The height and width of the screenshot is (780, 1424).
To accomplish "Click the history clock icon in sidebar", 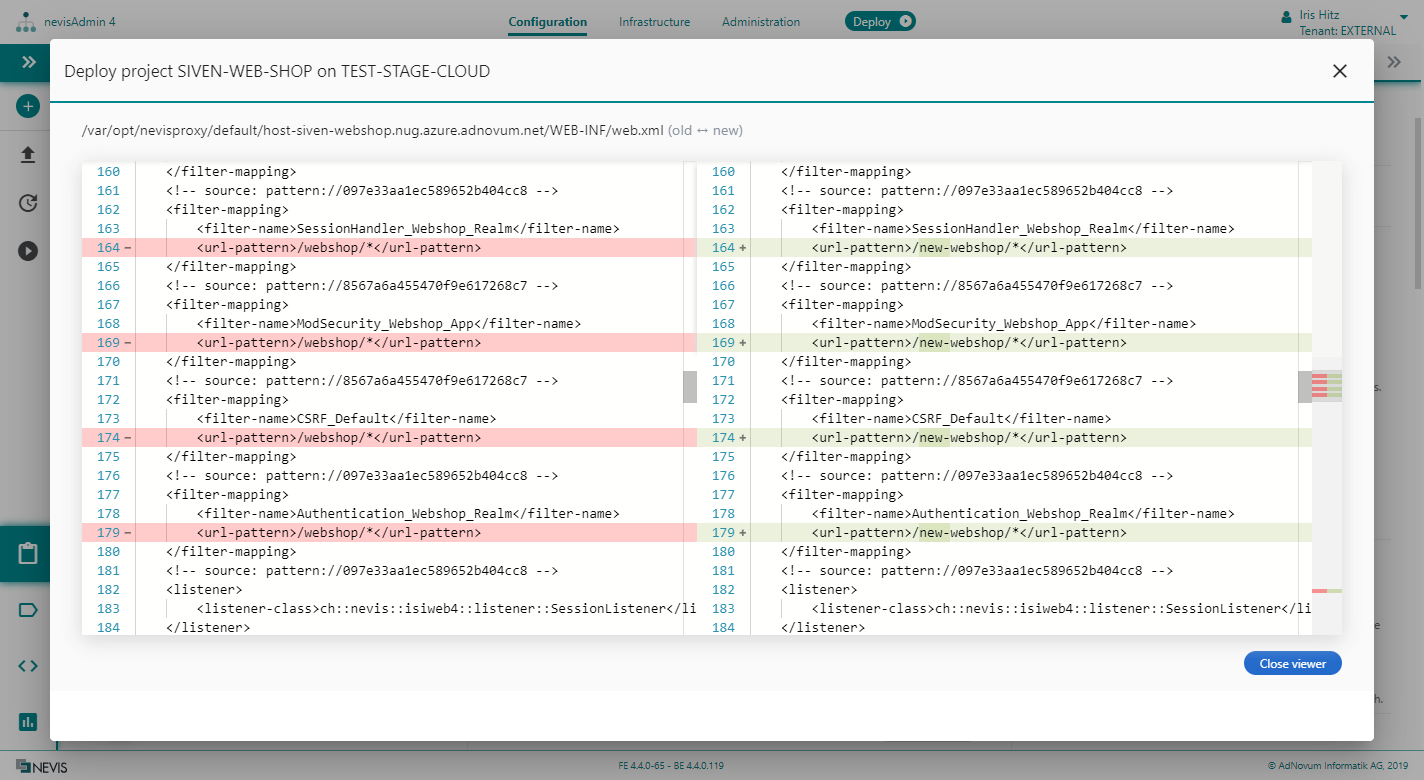I will click(28, 203).
